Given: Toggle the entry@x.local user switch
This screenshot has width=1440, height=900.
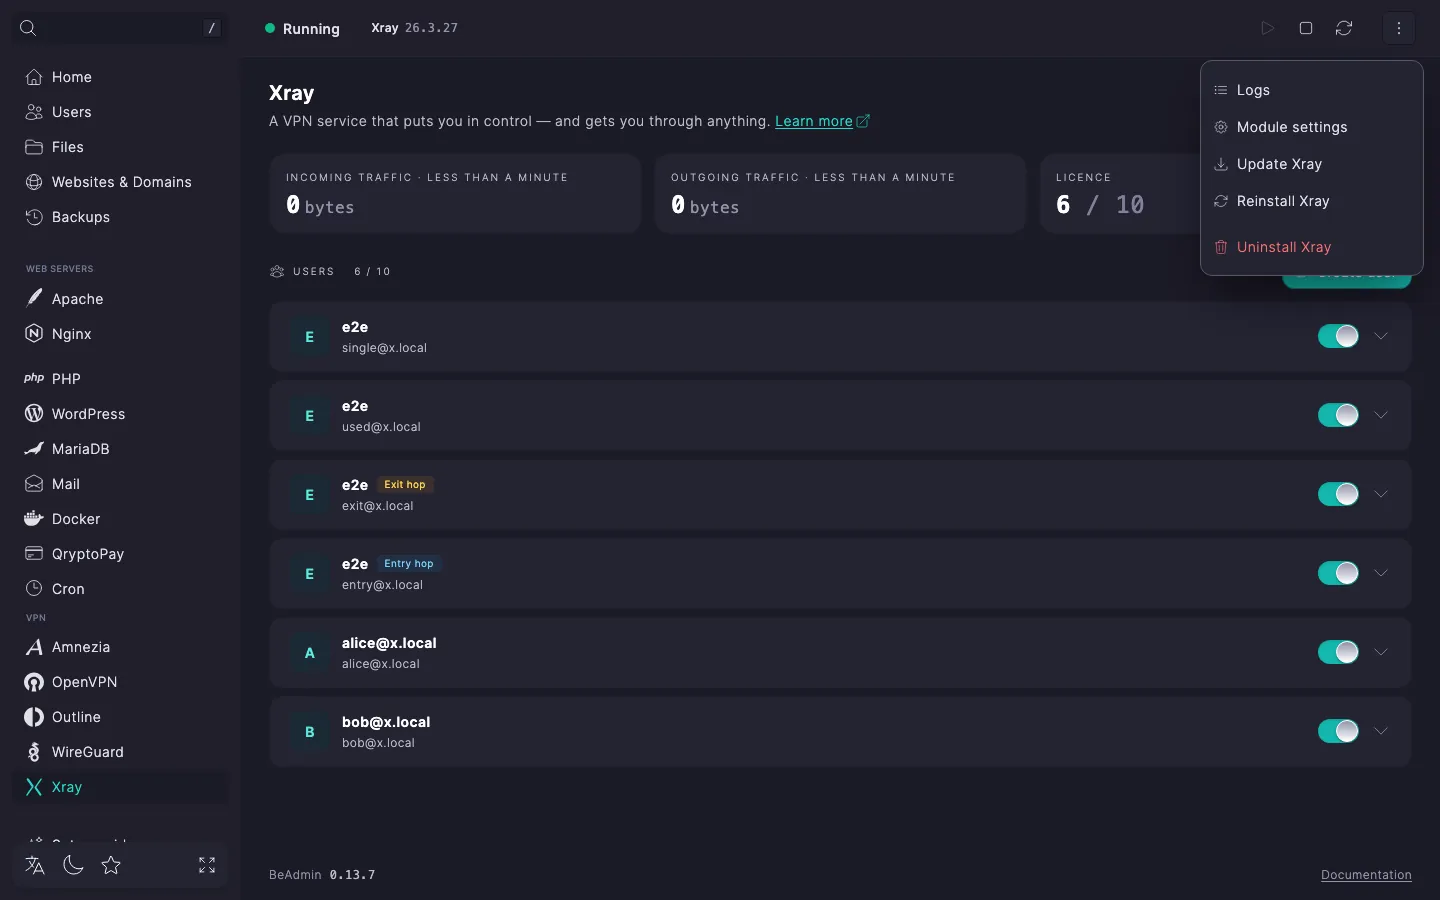Looking at the screenshot, I should (1338, 573).
